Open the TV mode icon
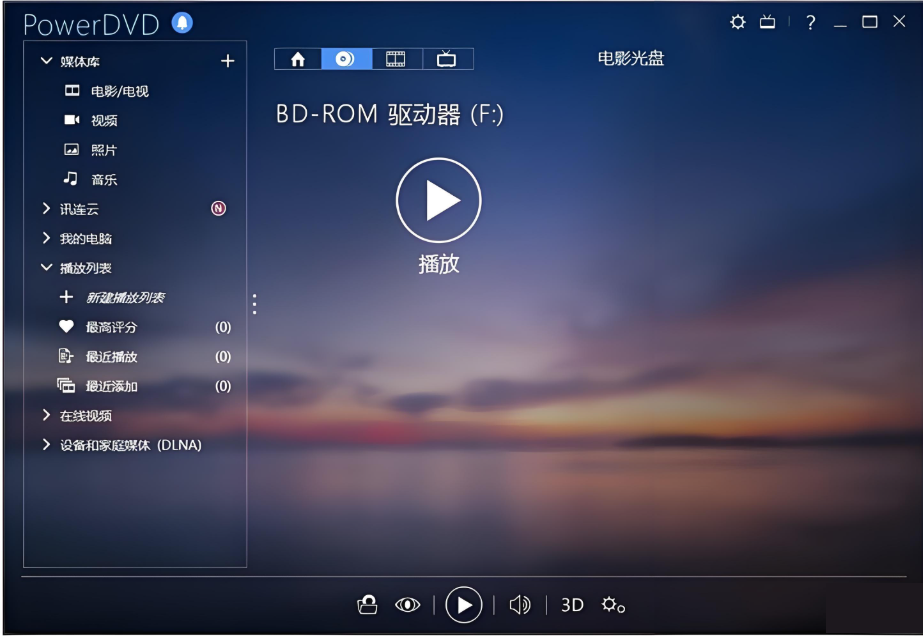The image size is (923, 636). (x=447, y=59)
